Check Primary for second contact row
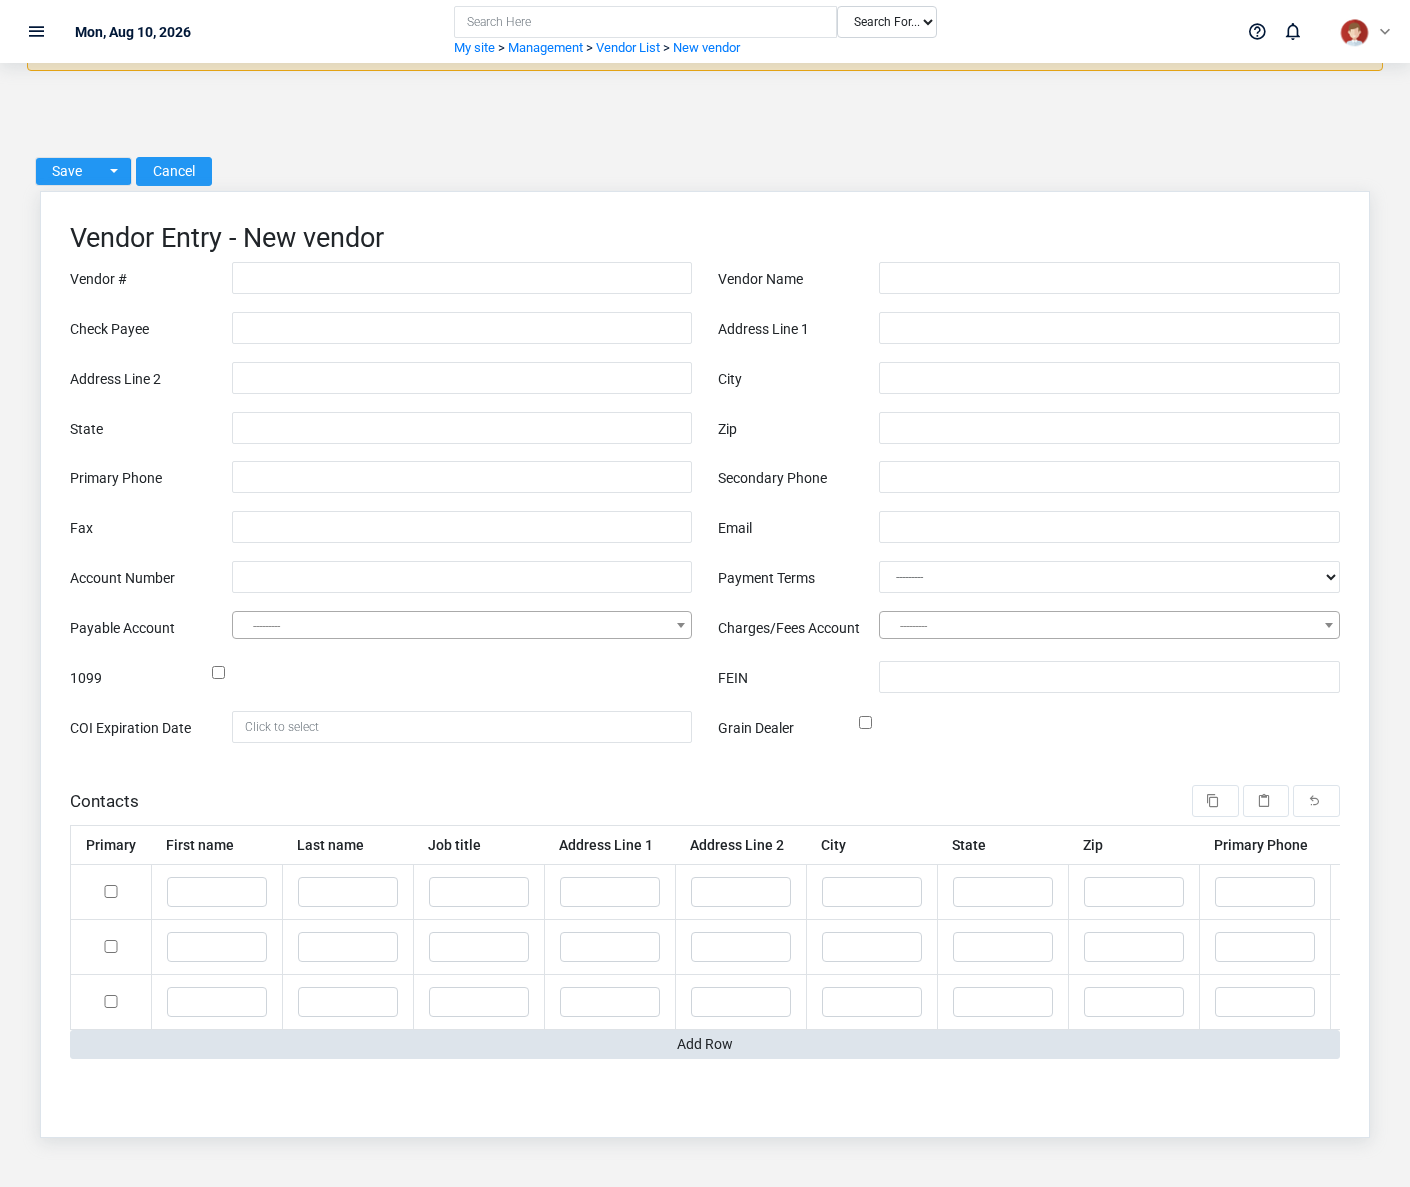This screenshot has width=1410, height=1187. [x=111, y=947]
